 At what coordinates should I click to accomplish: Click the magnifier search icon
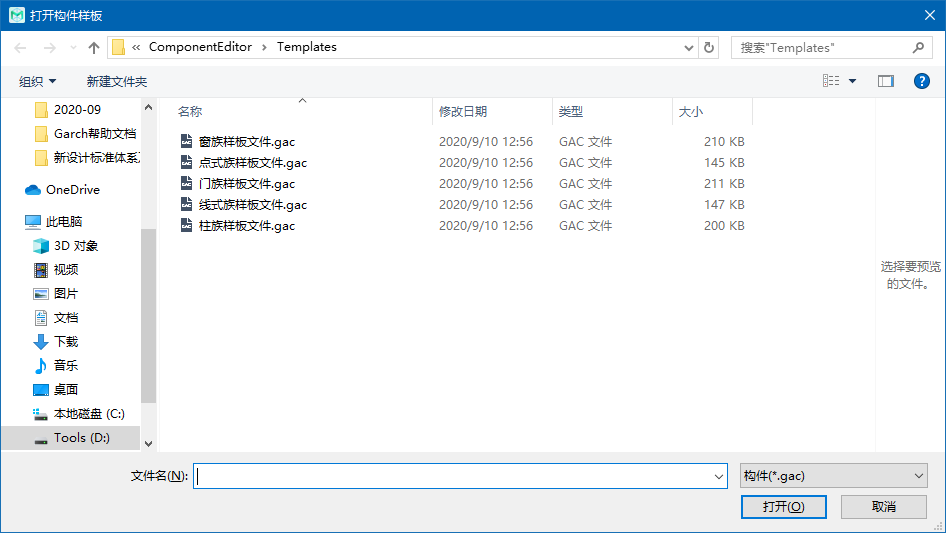(918, 47)
